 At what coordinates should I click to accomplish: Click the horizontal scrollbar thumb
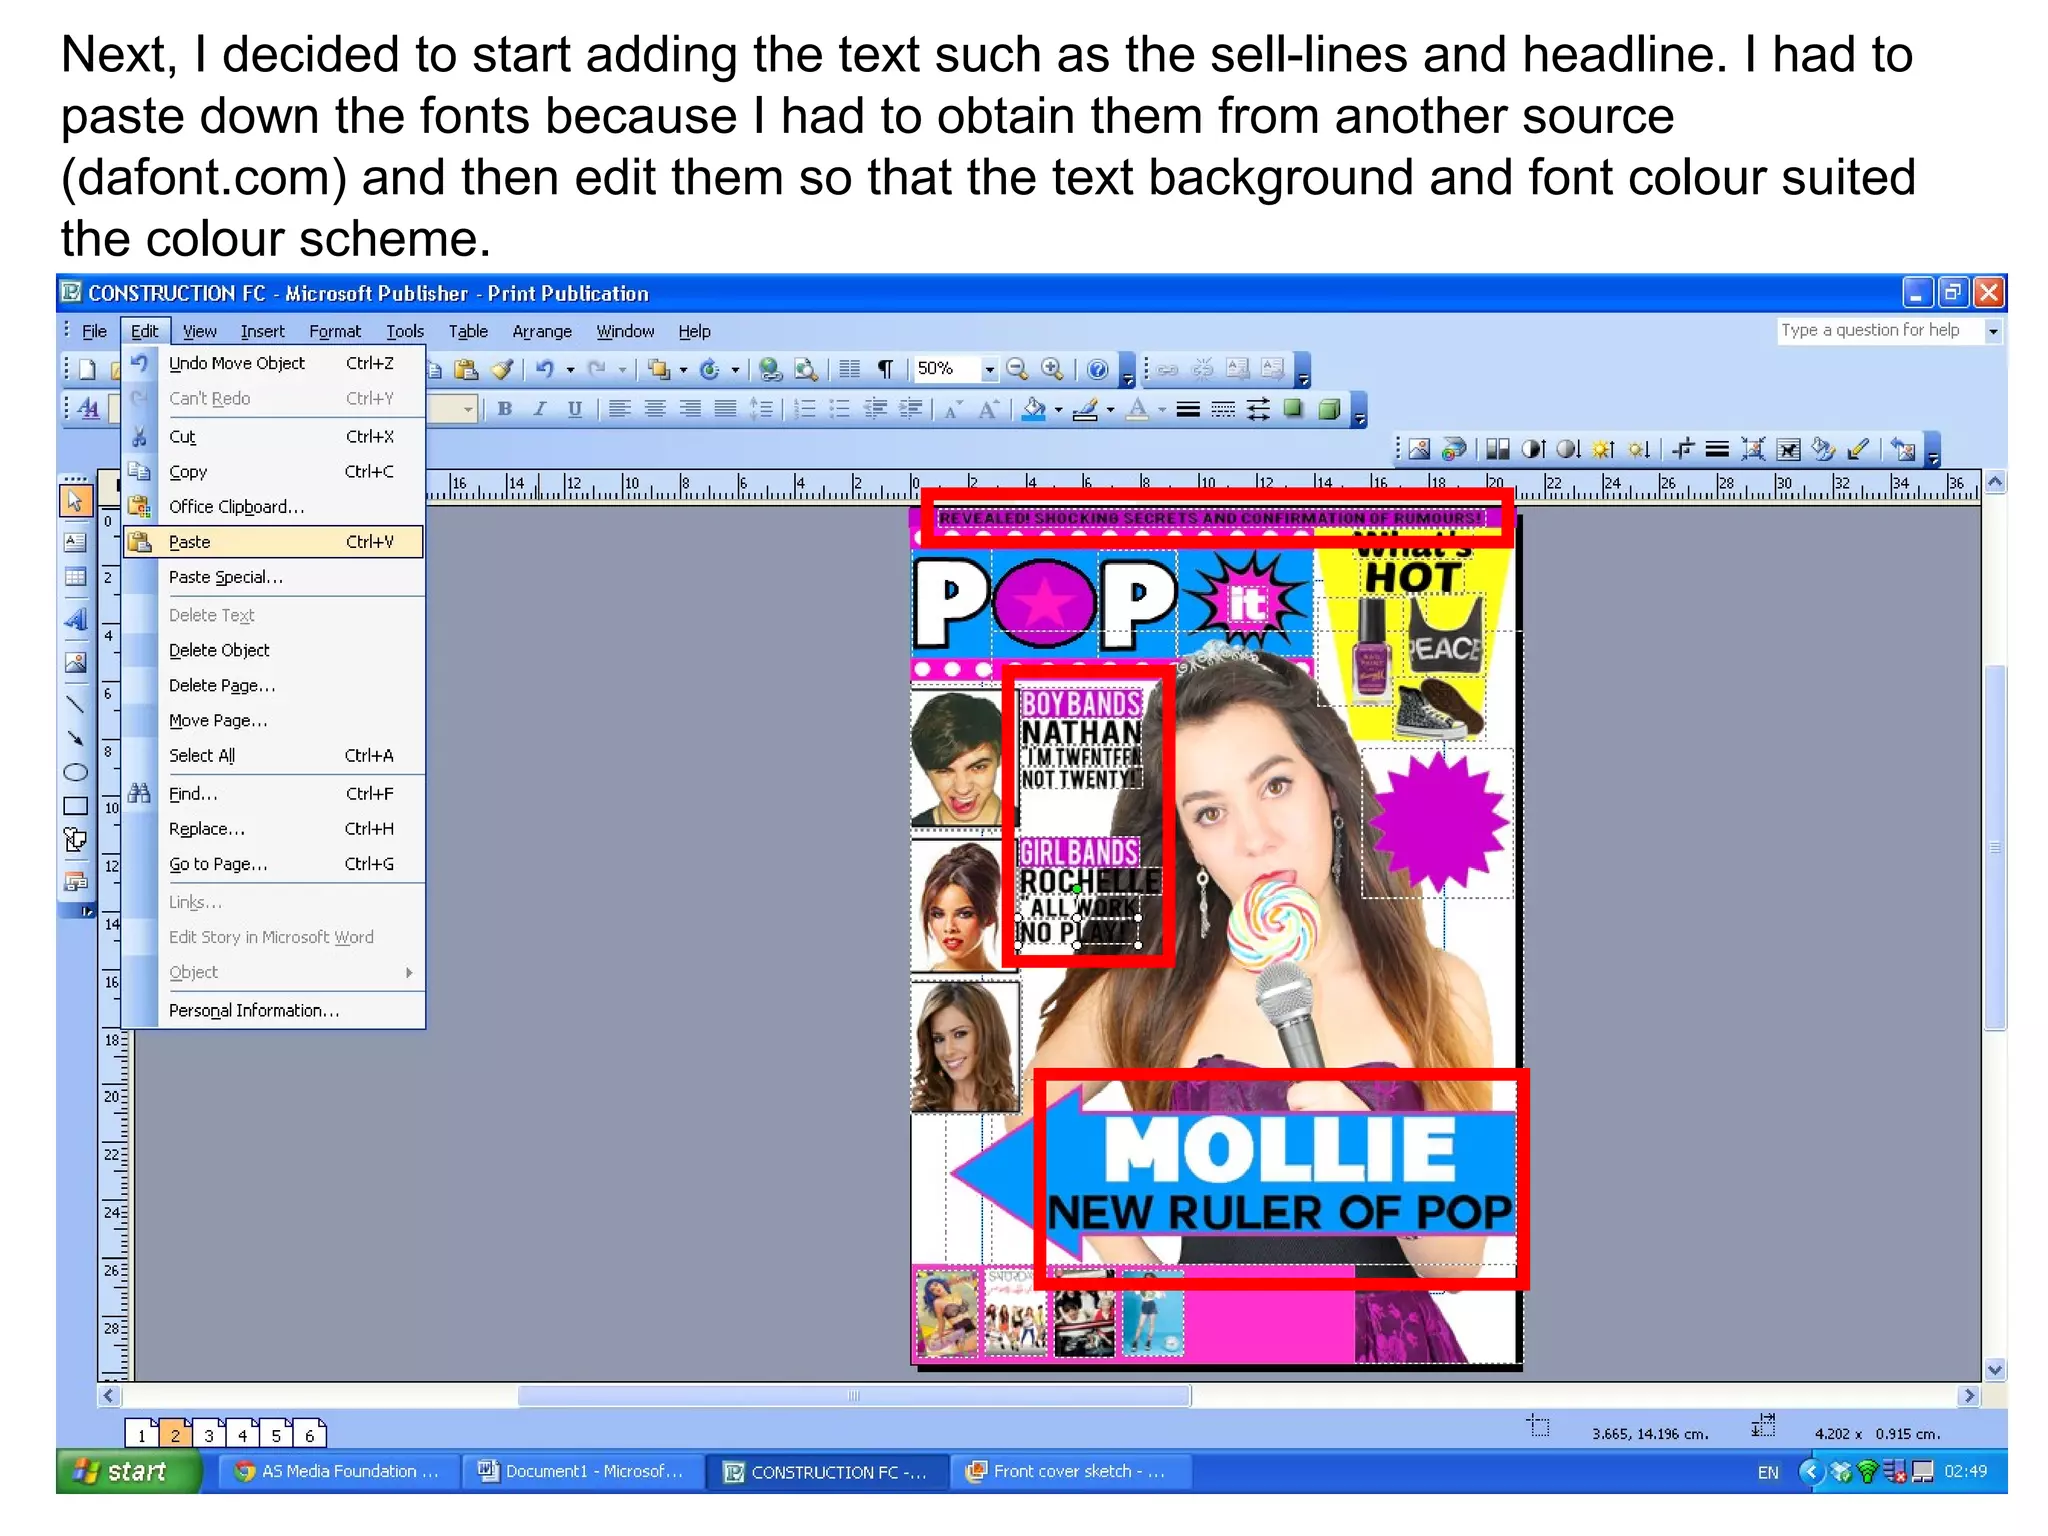click(x=854, y=1396)
